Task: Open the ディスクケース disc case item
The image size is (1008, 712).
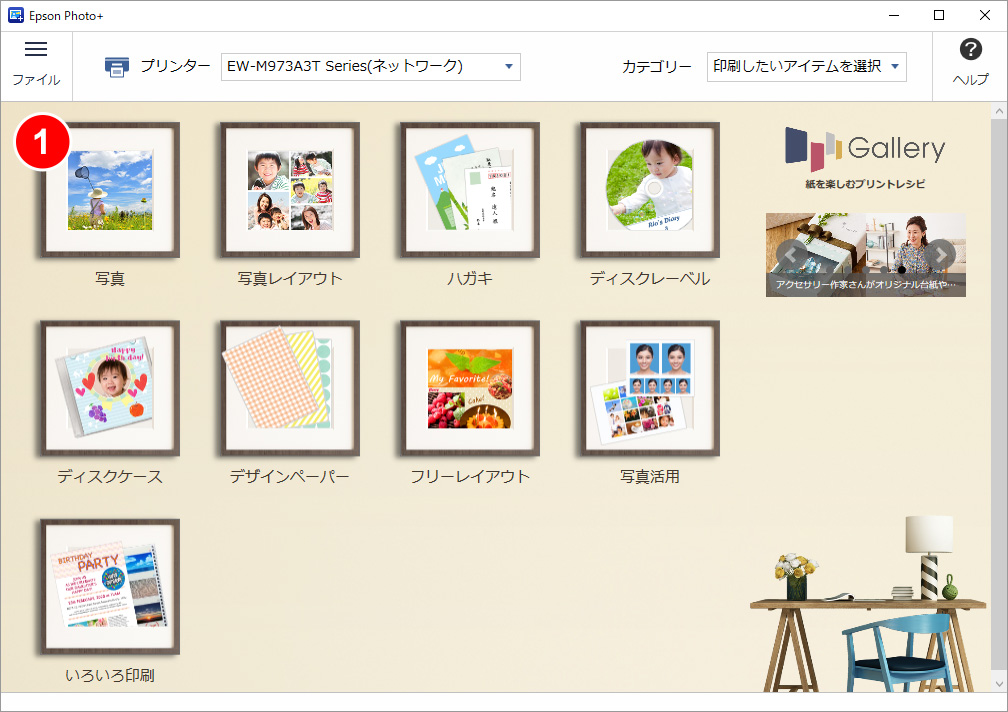Action: click(110, 389)
